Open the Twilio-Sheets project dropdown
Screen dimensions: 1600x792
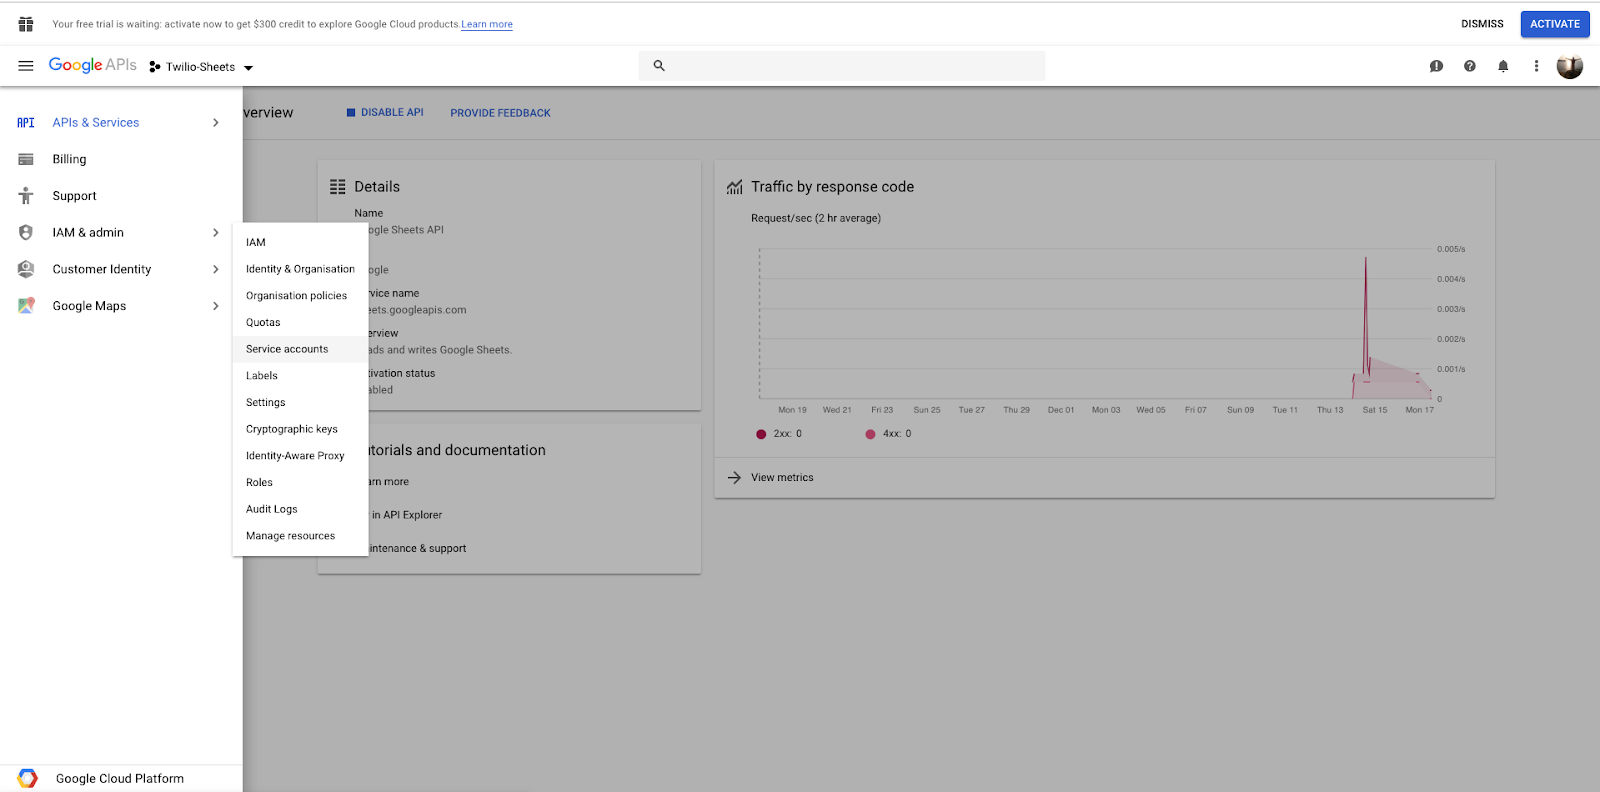[x=201, y=67]
